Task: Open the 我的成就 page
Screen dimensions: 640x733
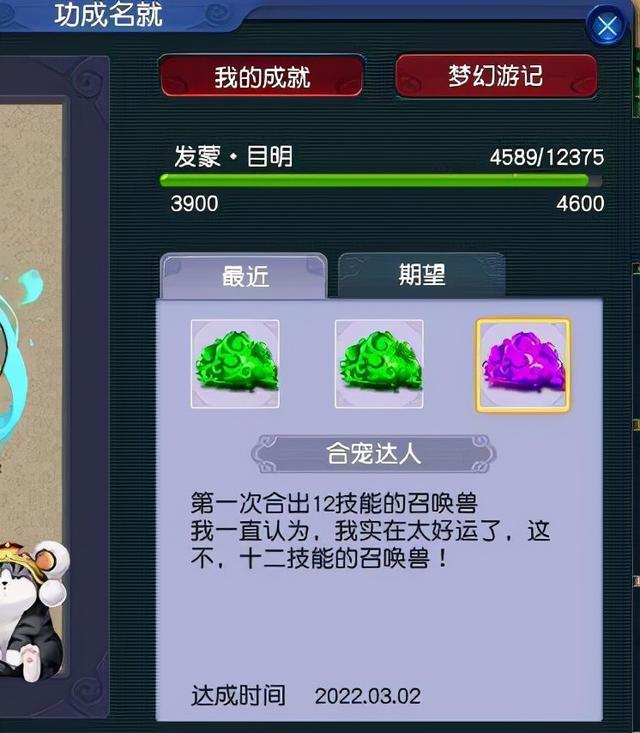Action: tap(261, 77)
